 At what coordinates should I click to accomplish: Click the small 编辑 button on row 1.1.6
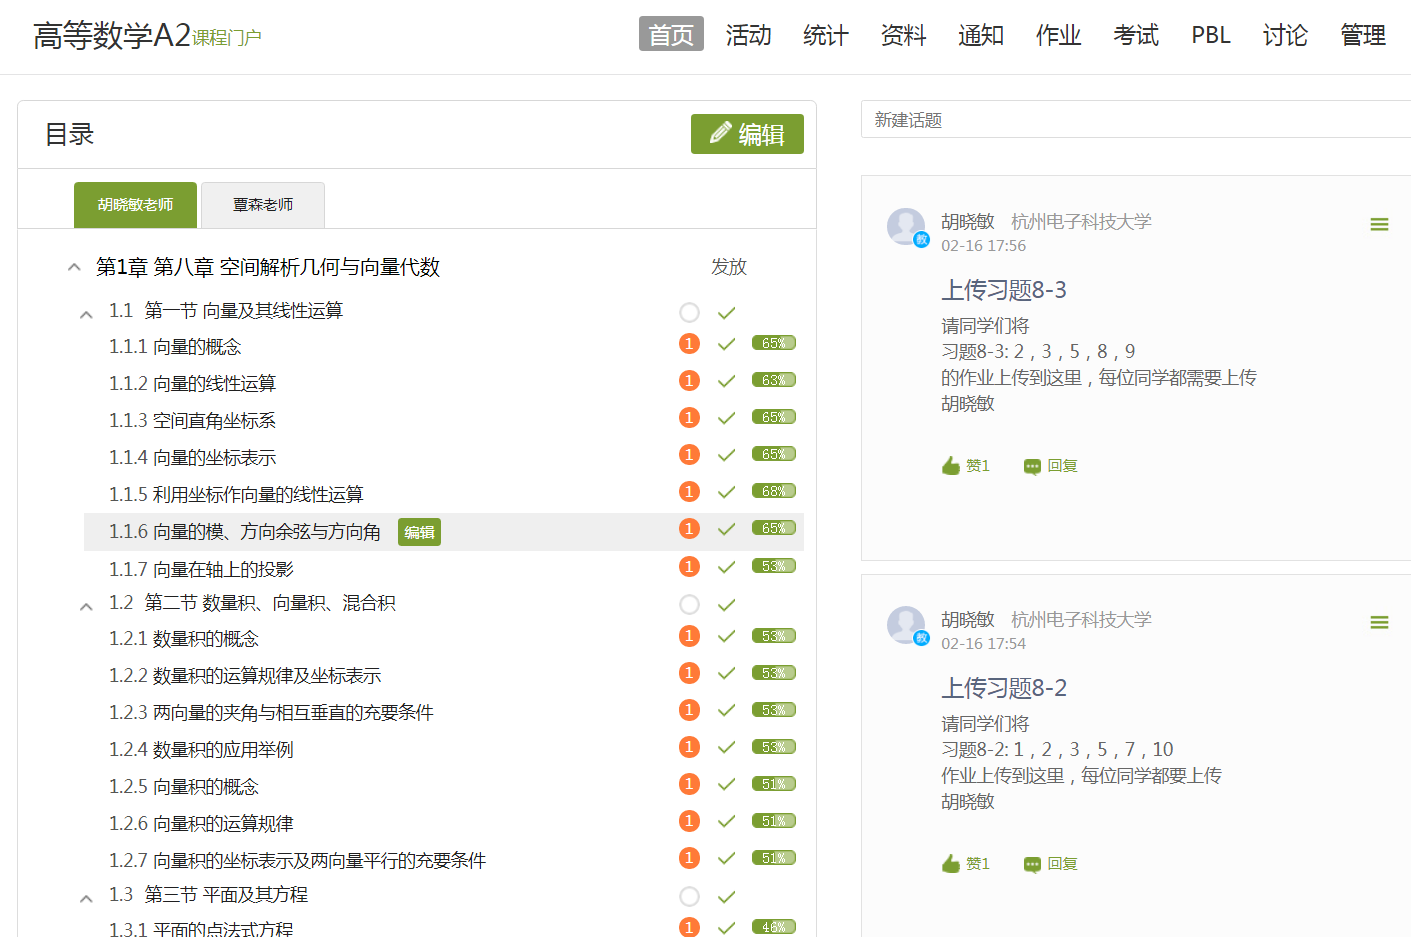point(419,532)
